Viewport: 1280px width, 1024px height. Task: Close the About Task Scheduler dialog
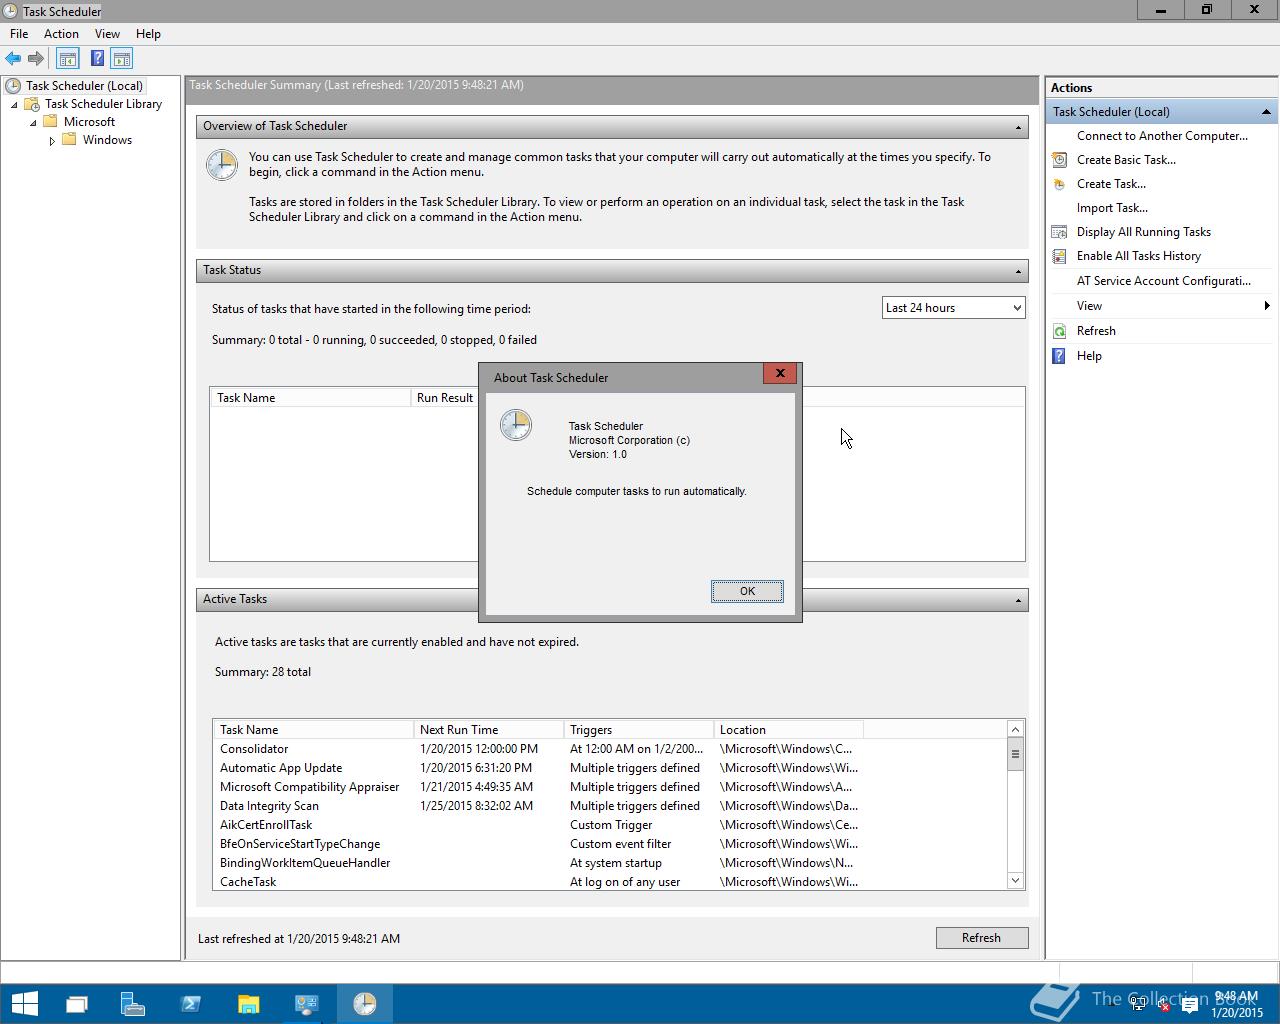pos(780,373)
